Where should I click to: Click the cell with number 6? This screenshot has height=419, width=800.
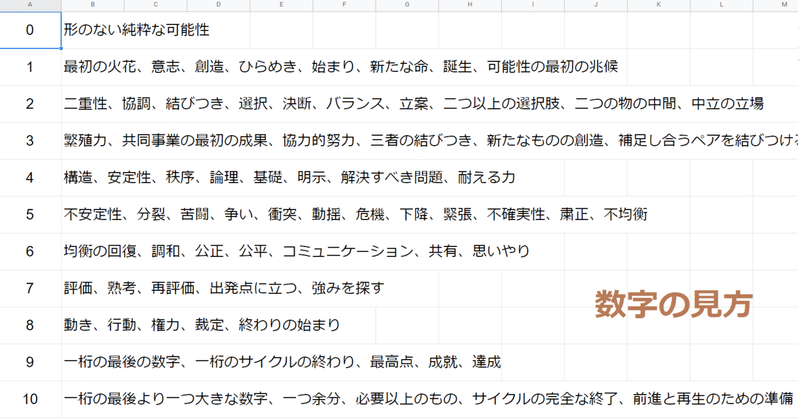tap(30, 252)
